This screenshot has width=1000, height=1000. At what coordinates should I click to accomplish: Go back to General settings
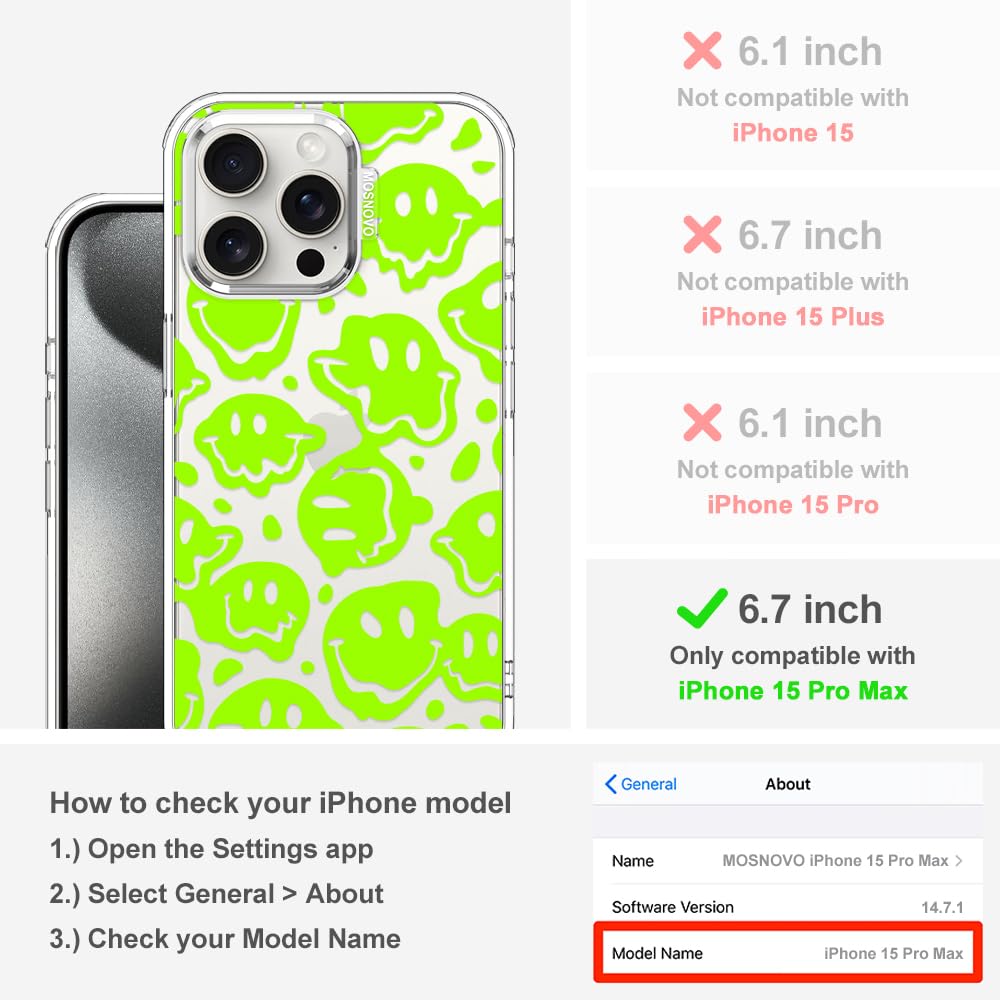point(641,784)
